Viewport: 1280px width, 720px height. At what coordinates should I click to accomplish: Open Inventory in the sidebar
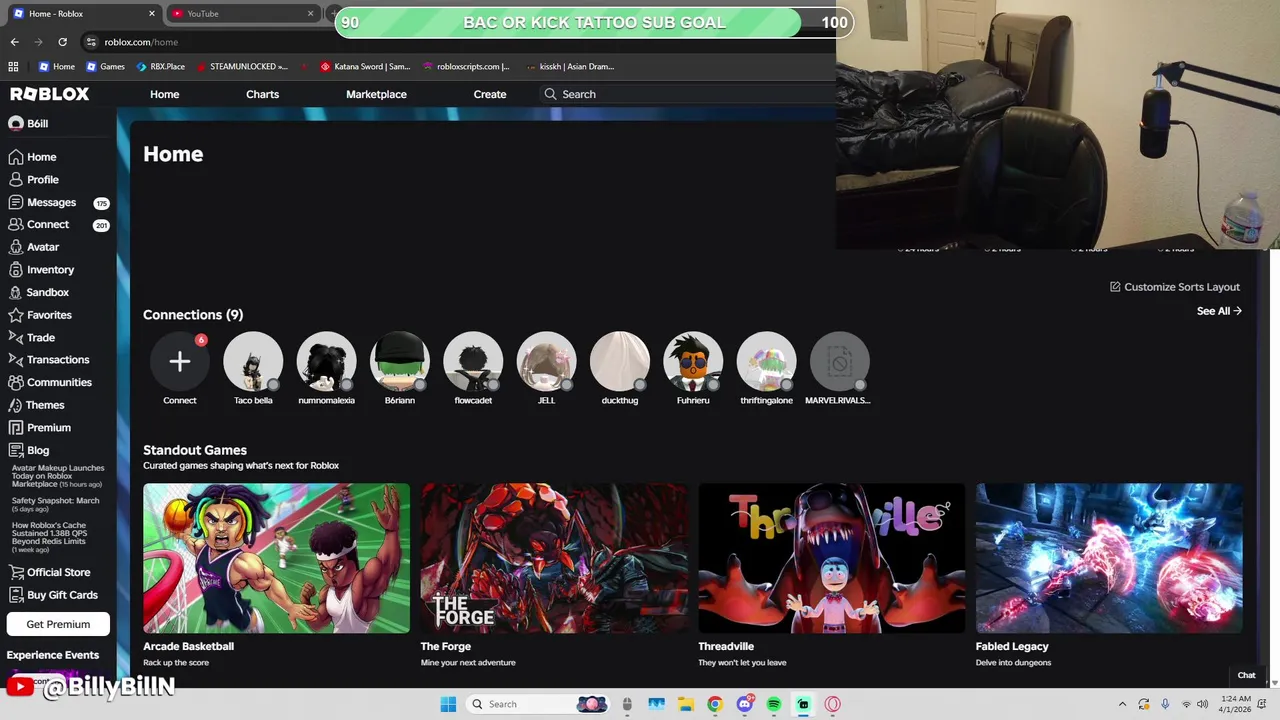[x=41, y=270]
